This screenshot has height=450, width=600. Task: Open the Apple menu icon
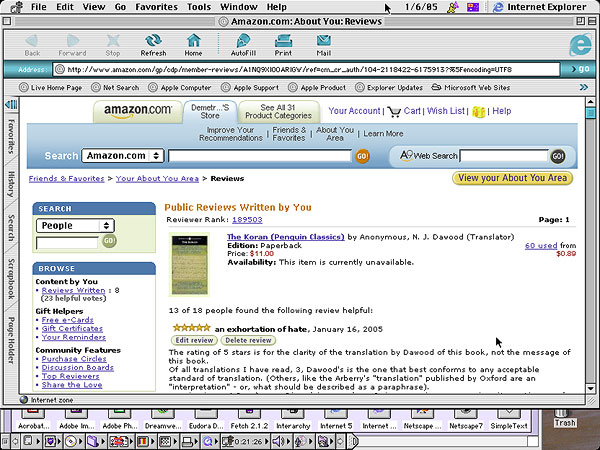click(x=17, y=7)
